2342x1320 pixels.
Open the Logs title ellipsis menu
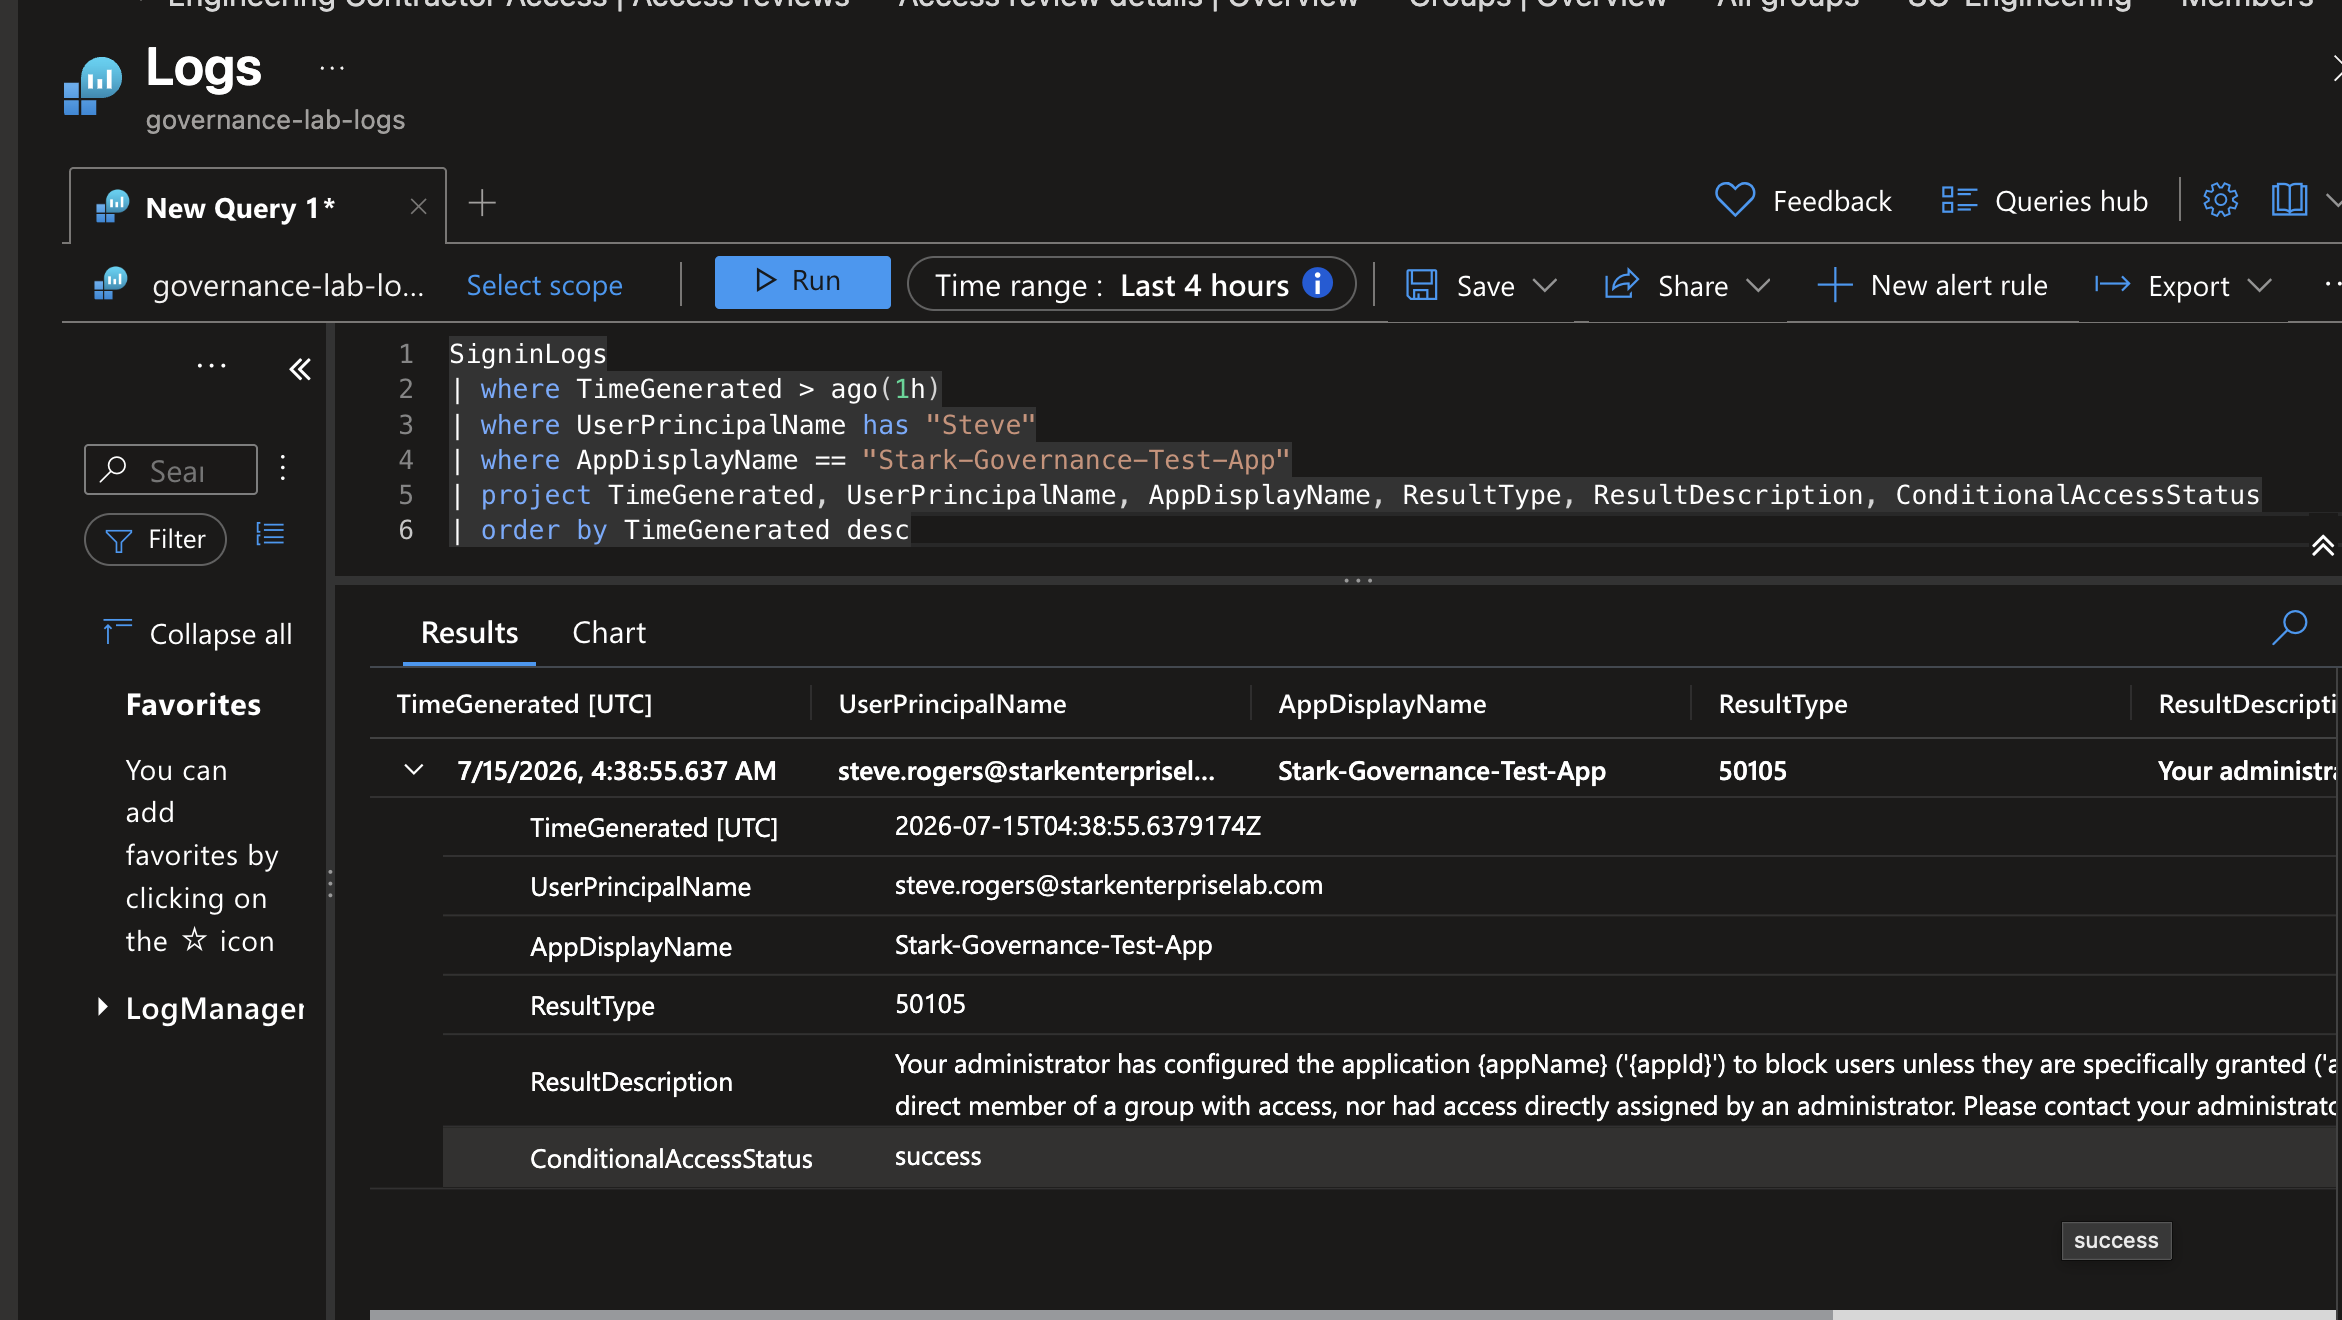pyautogui.click(x=332, y=68)
